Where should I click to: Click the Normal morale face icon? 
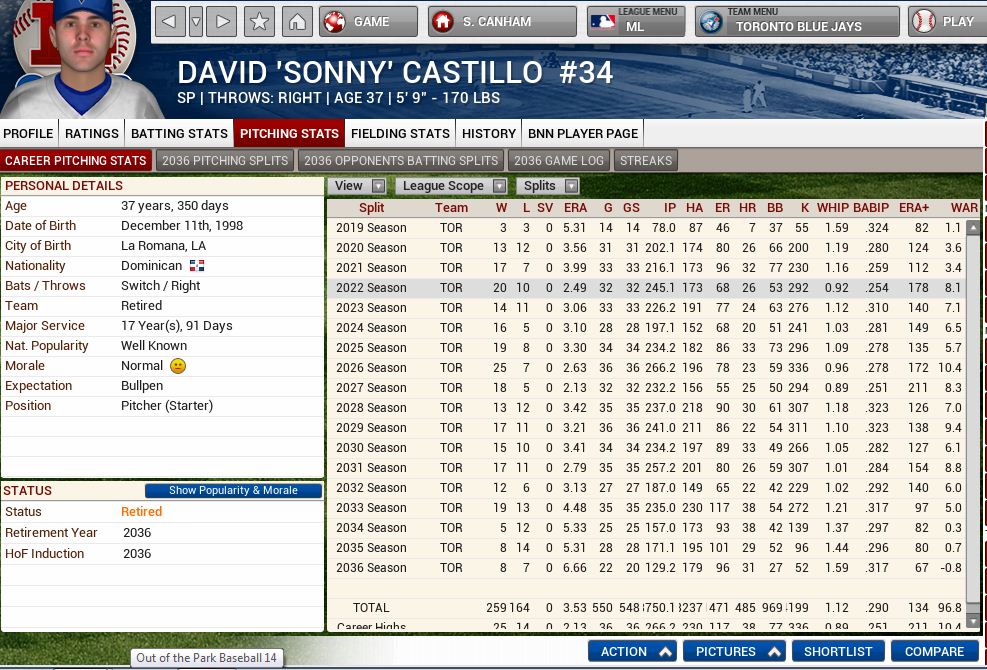coord(178,366)
